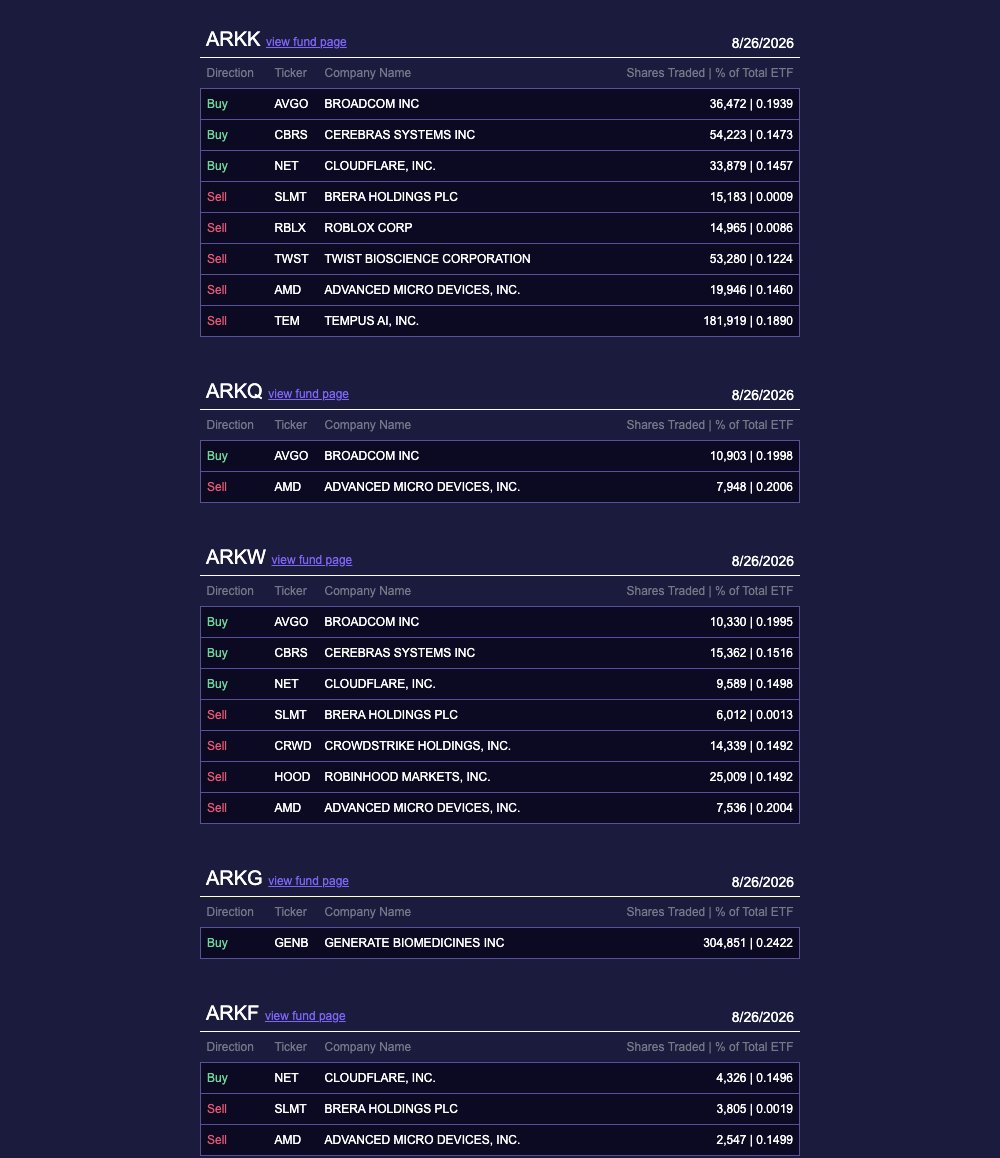The height and width of the screenshot is (1158, 1000).
Task: Open the ARKG view fund page link
Action: tap(308, 881)
